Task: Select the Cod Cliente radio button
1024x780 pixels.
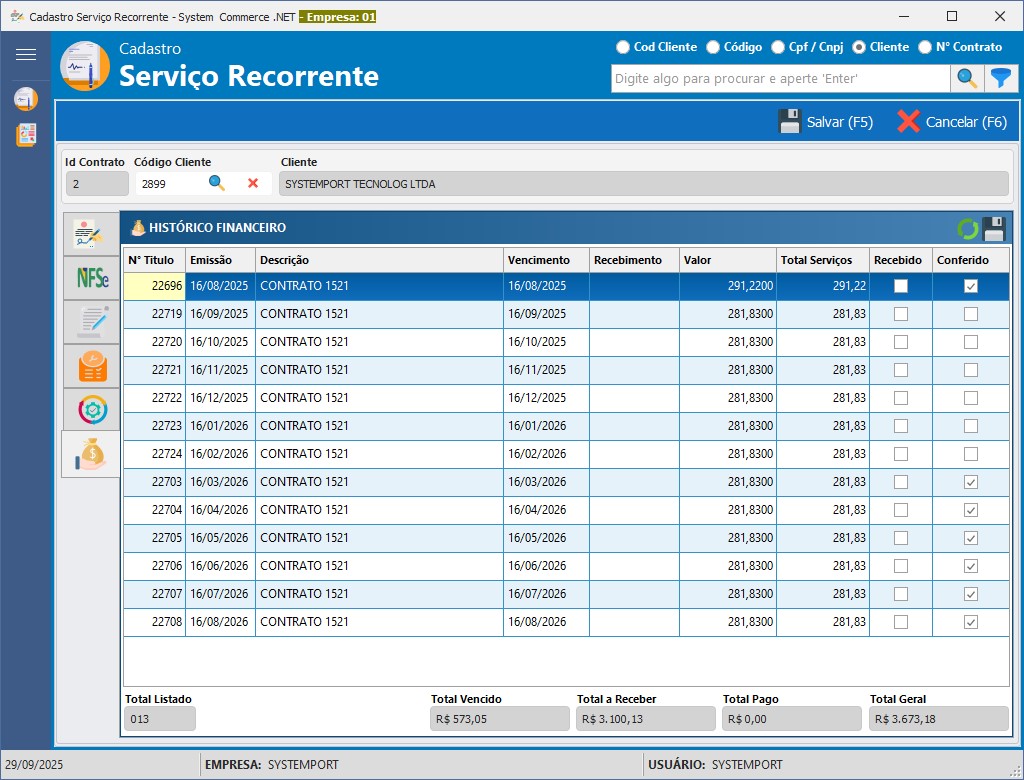Action: pyautogui.click(x=623, y=47)
